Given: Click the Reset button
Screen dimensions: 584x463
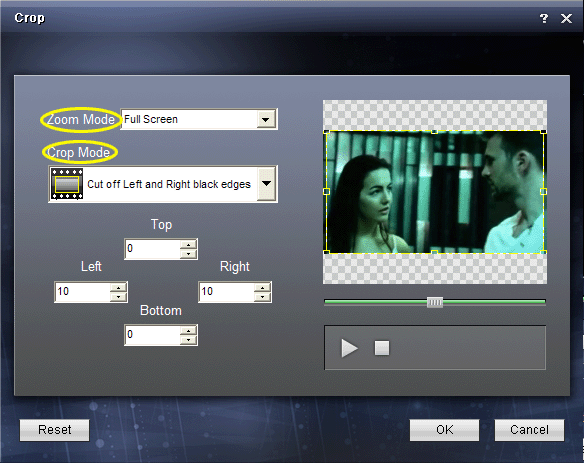Looking at the screenshot, I should point(54,430).
